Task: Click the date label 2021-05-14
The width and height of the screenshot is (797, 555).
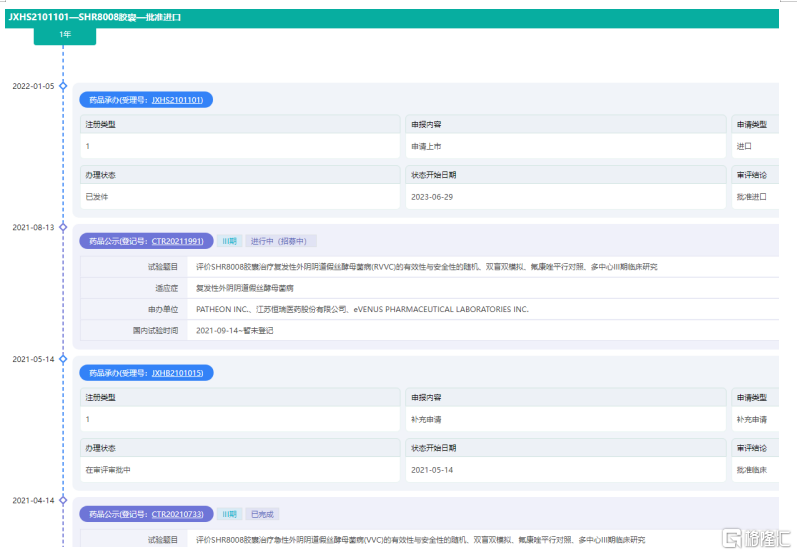Action: 33,359
